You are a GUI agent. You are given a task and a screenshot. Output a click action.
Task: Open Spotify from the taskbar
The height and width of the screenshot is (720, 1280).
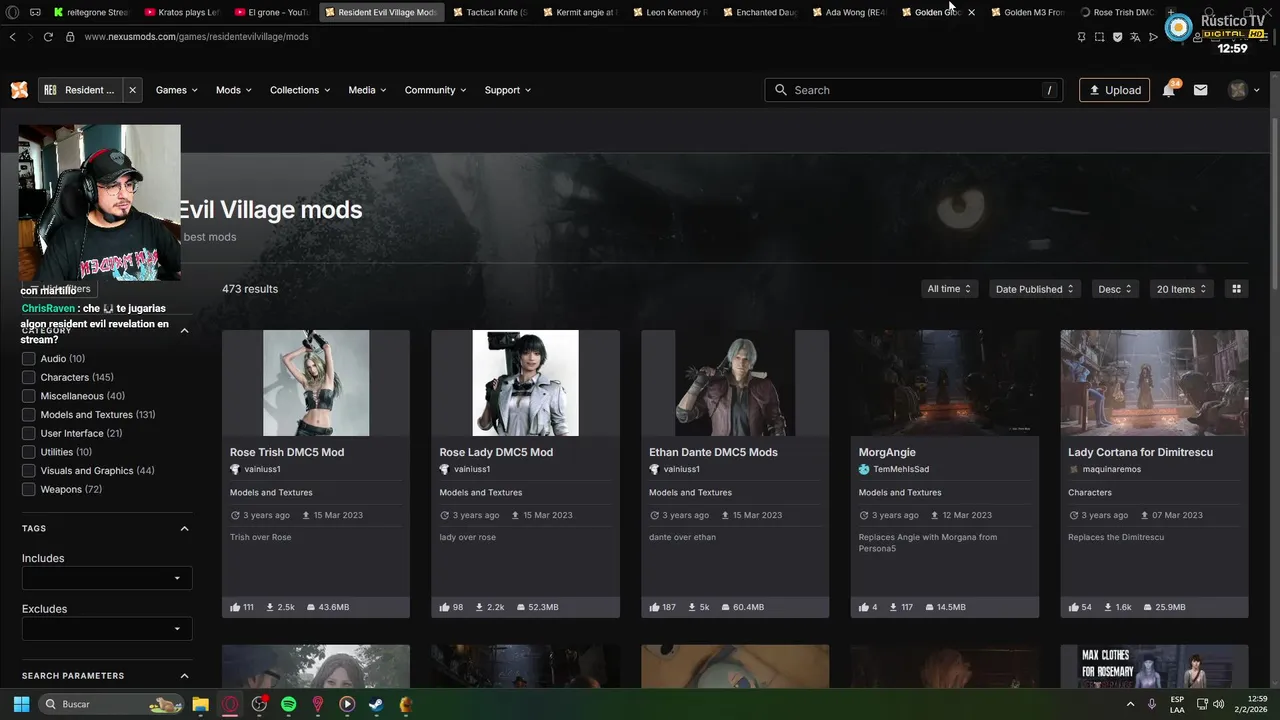[x=288, y=704]
